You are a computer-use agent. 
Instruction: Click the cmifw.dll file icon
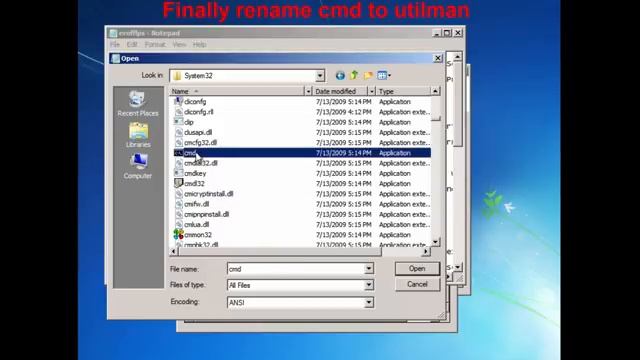(x=178, y=204)
